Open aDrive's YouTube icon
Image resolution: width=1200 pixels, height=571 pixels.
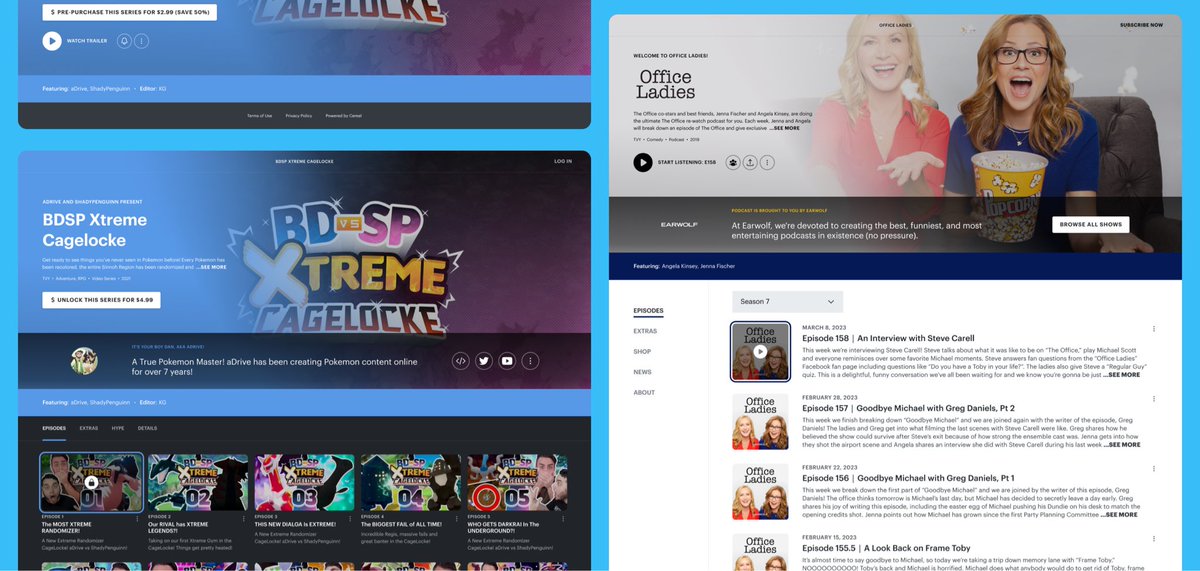[x=507, y=361]
